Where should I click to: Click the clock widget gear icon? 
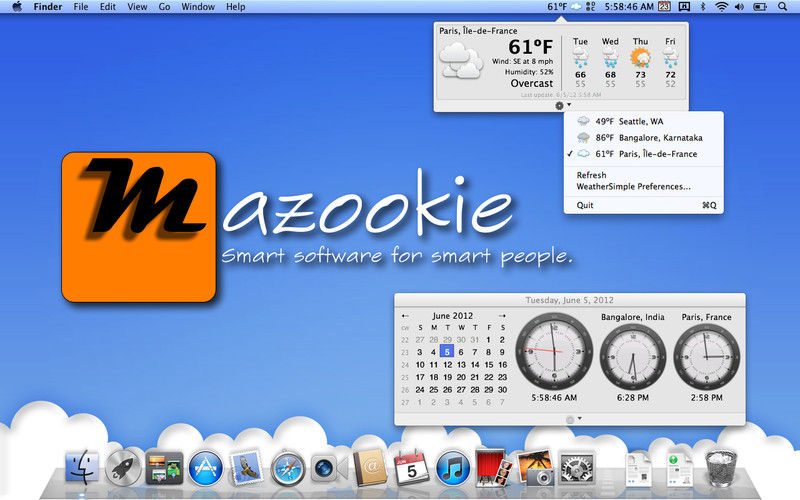pos(570,420)
